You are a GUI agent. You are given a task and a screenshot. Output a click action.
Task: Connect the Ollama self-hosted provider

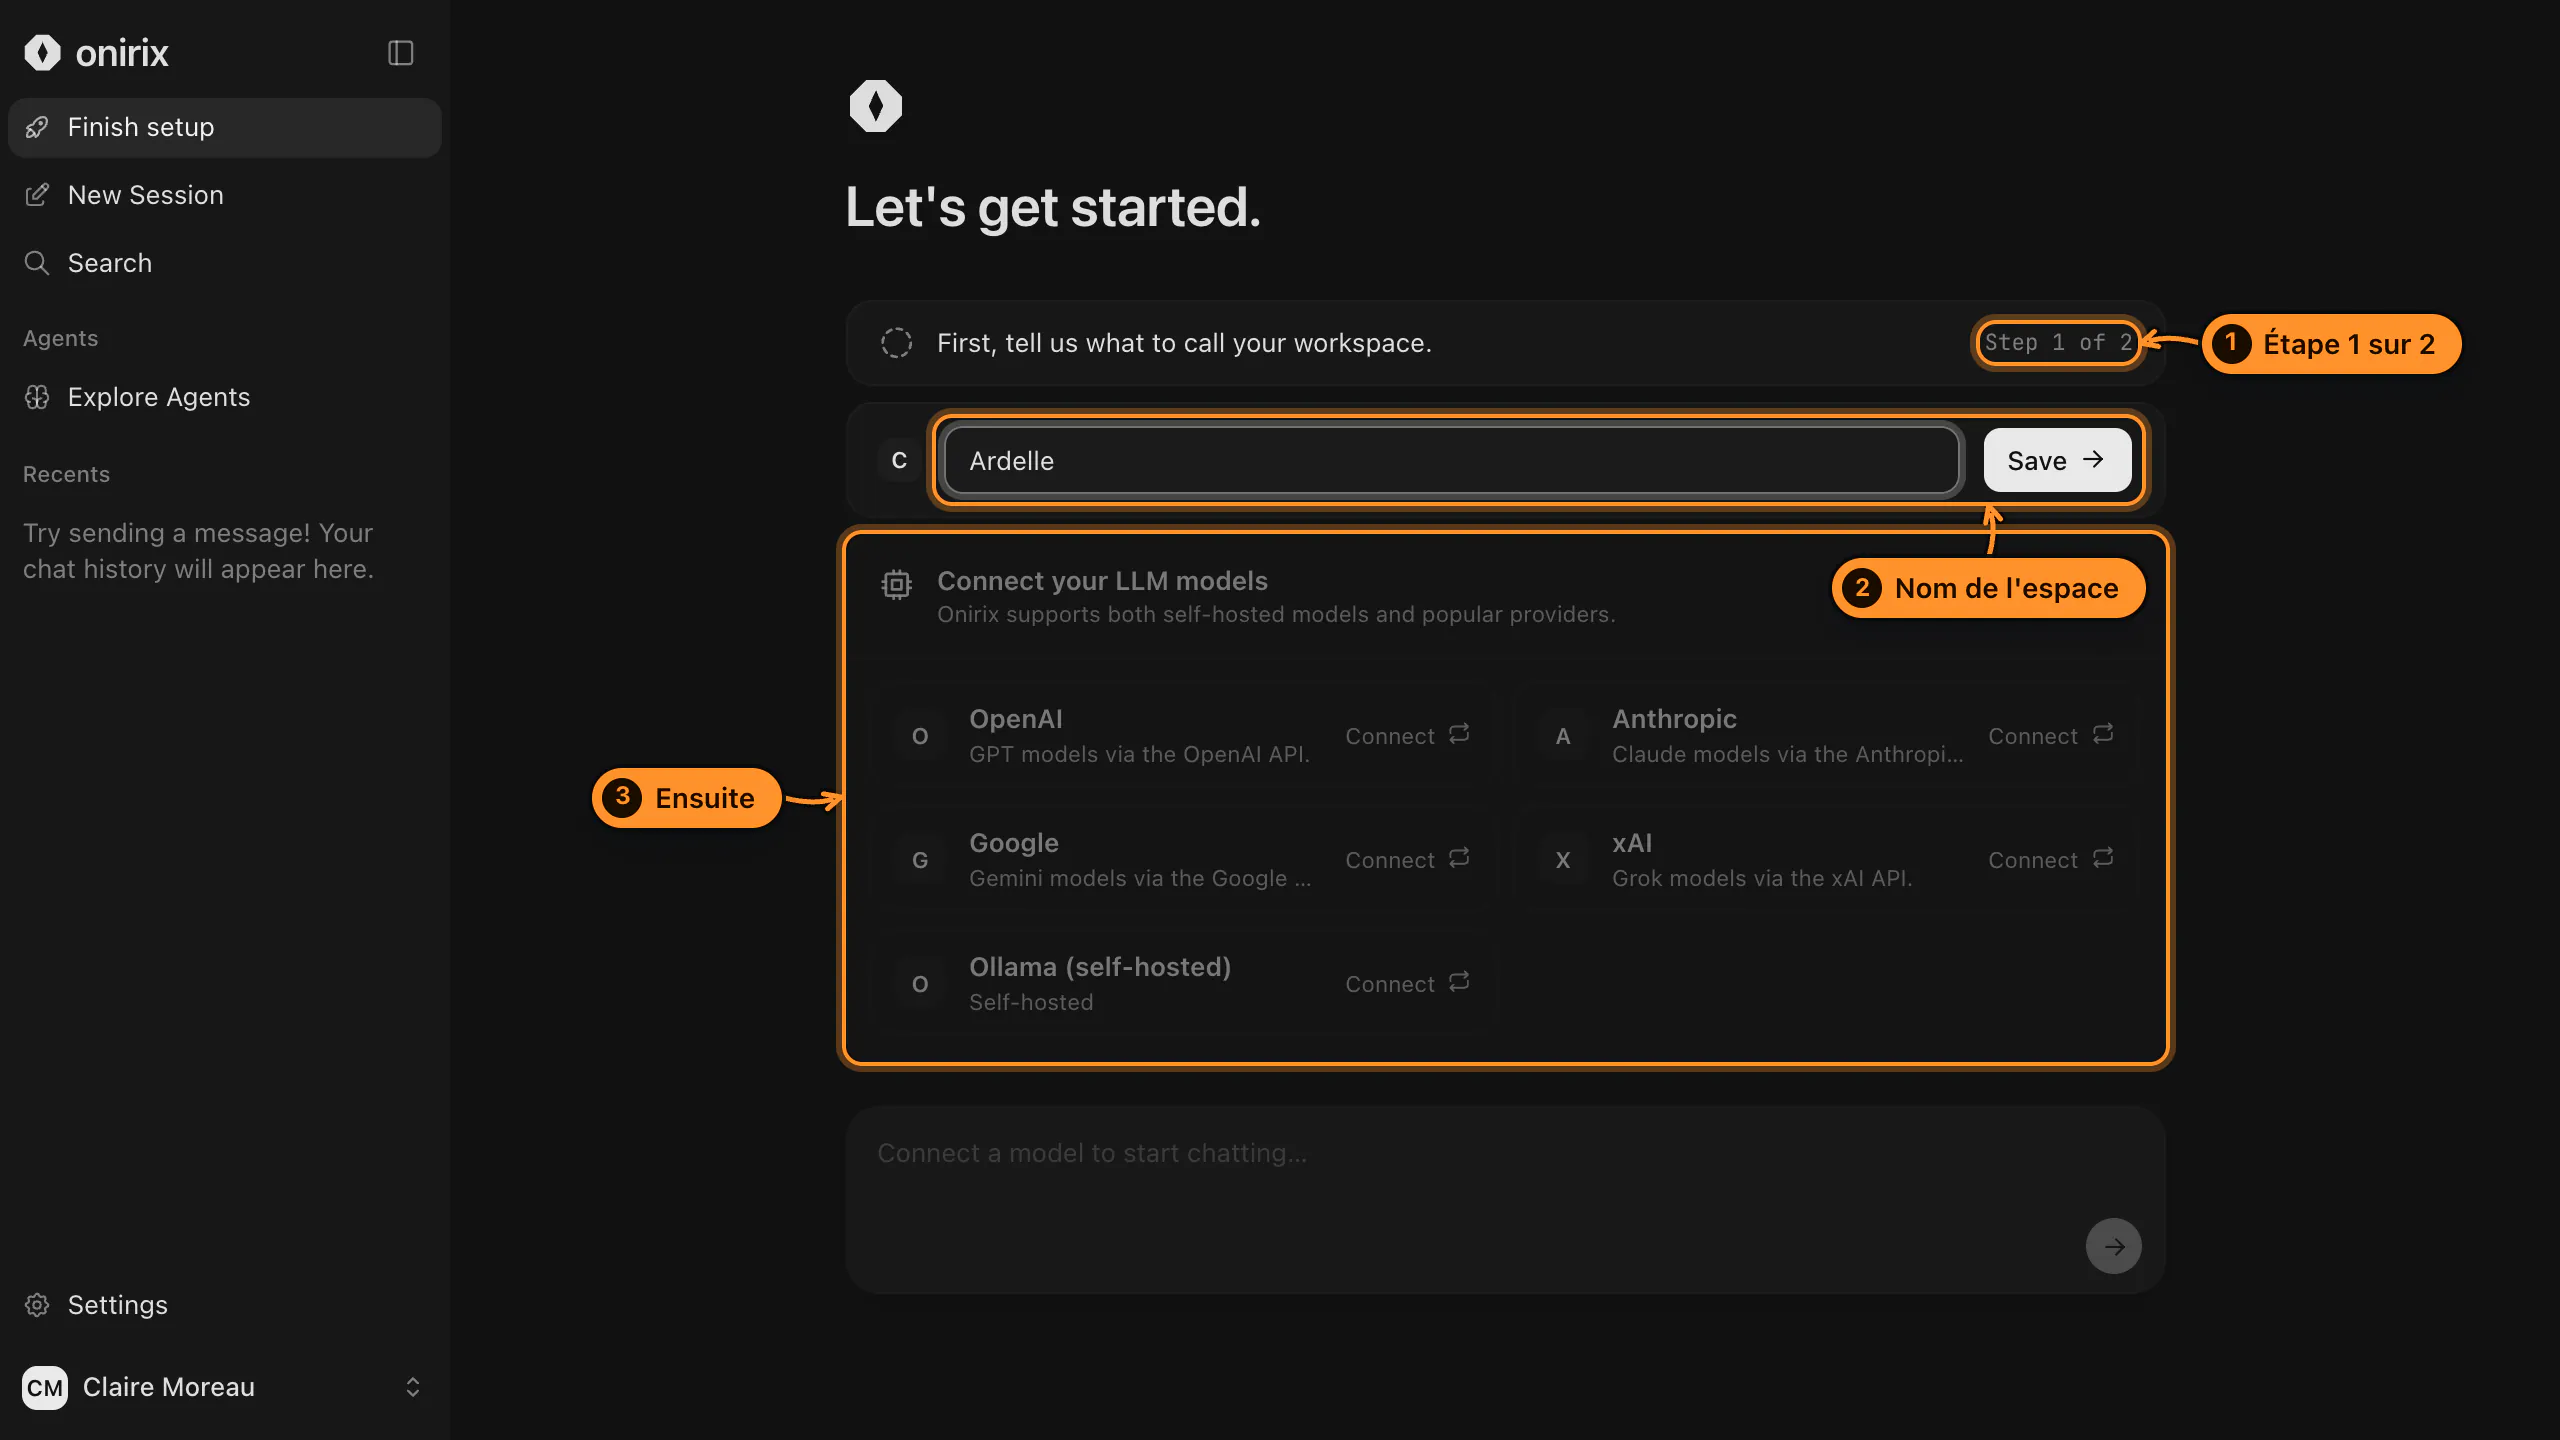(1407, 984)
